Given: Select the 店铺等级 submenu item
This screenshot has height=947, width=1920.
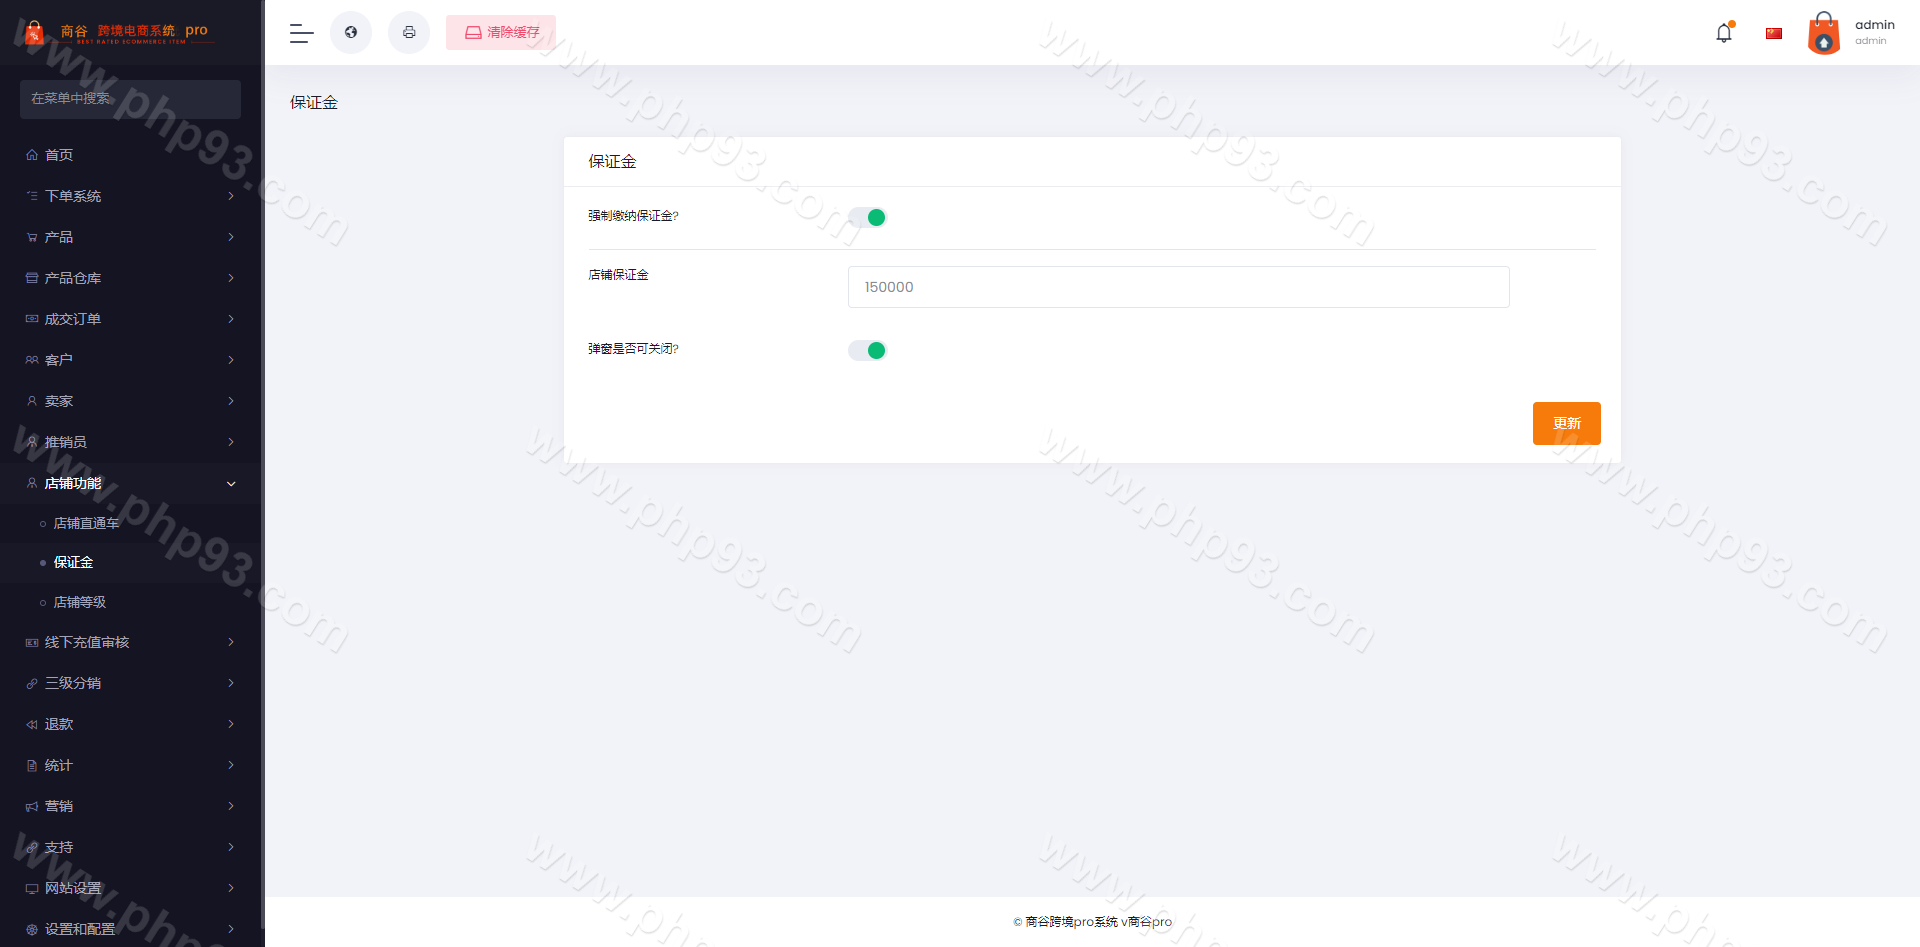Looking at the screenshot, I should pyautogui.click(x=80, y=602).
